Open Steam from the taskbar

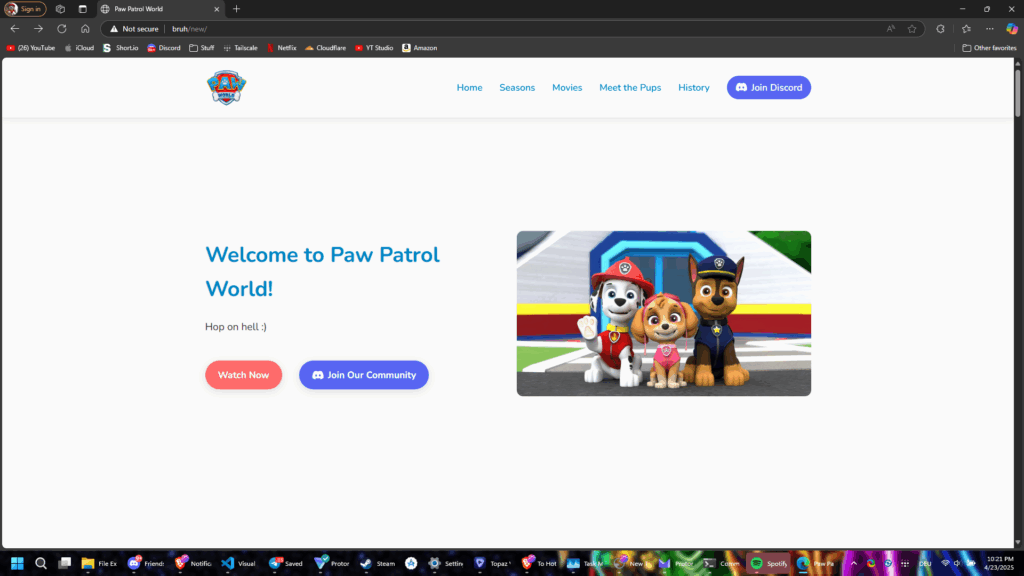pos(379,563)
